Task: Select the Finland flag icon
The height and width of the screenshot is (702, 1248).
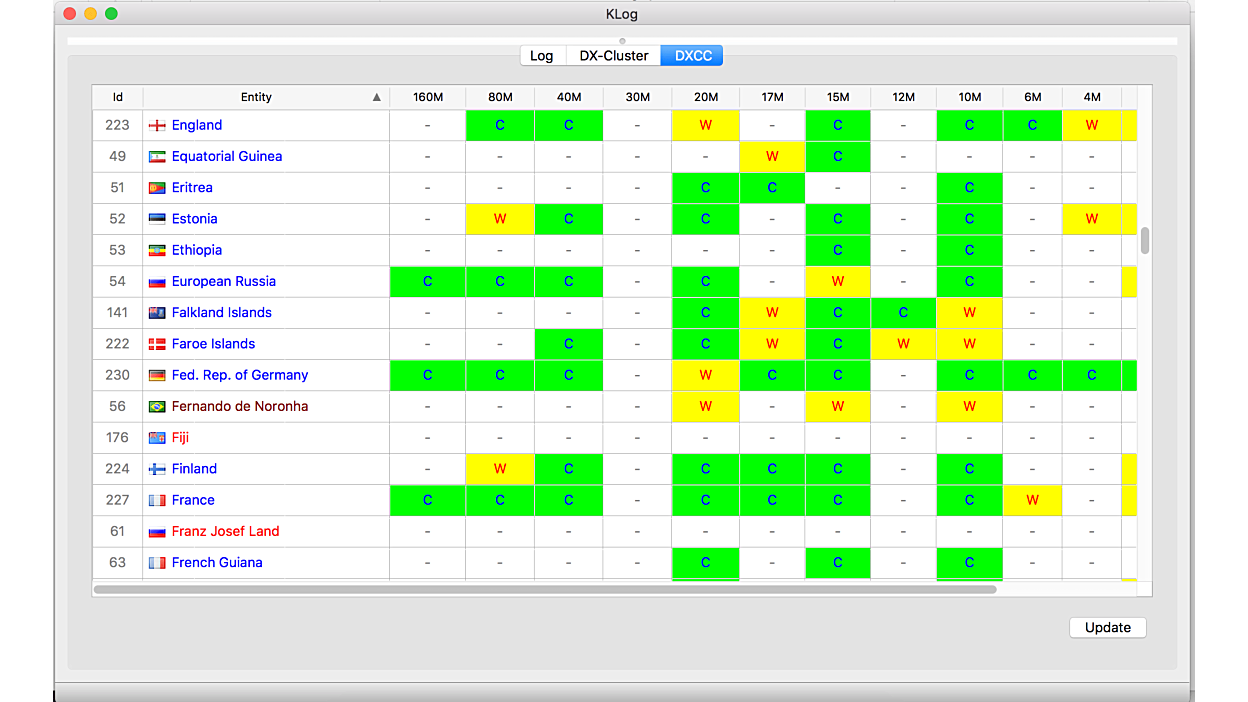Action: point(157,469)
